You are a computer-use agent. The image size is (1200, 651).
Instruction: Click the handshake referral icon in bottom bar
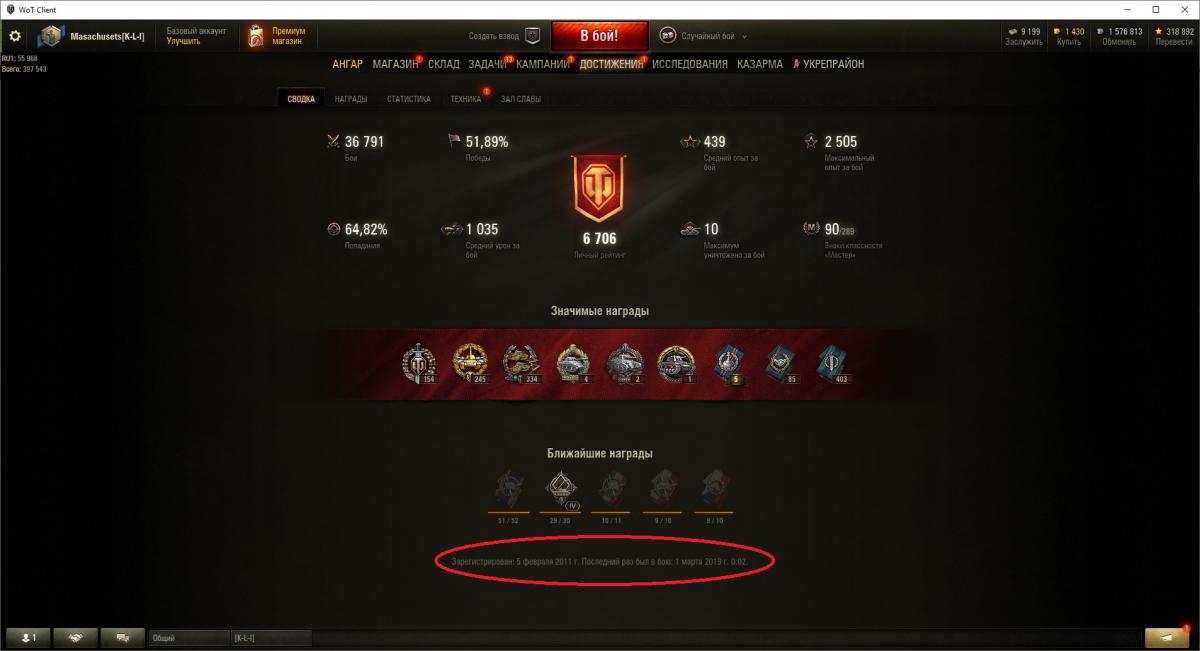coord(76,637)
